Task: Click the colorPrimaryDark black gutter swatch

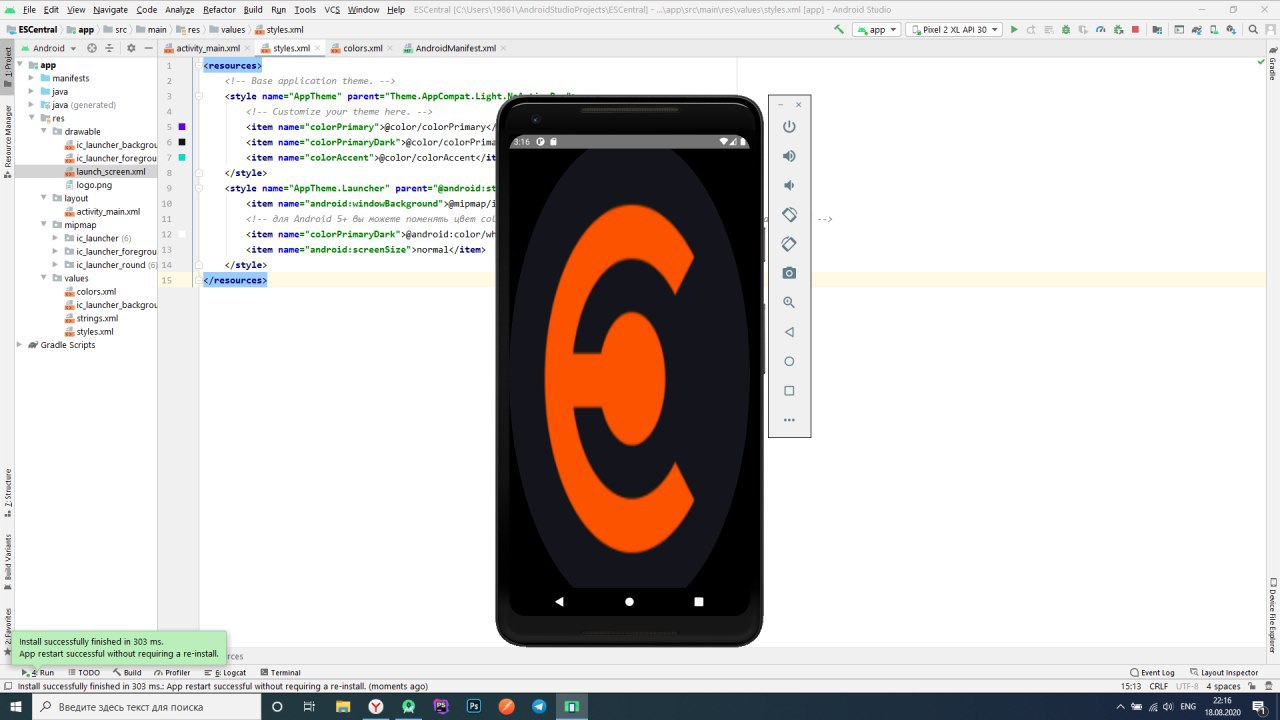Action: [x=182, y=142]
